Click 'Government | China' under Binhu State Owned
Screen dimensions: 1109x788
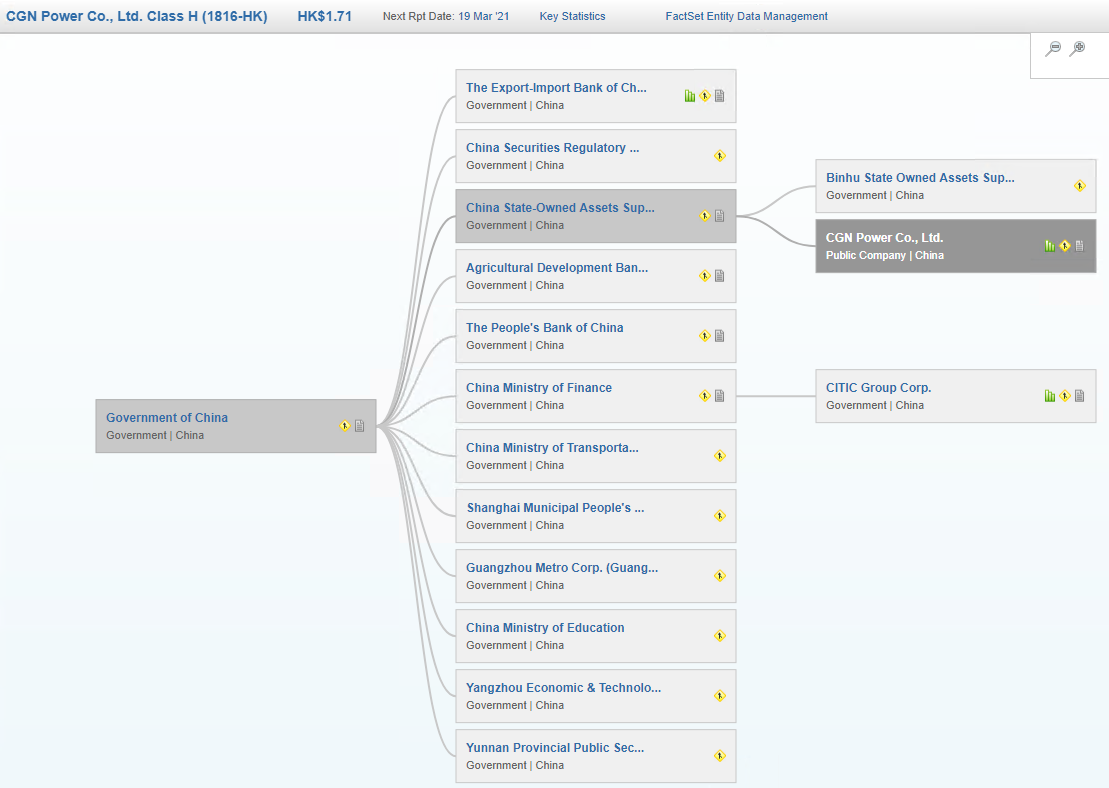click(875, 195)
